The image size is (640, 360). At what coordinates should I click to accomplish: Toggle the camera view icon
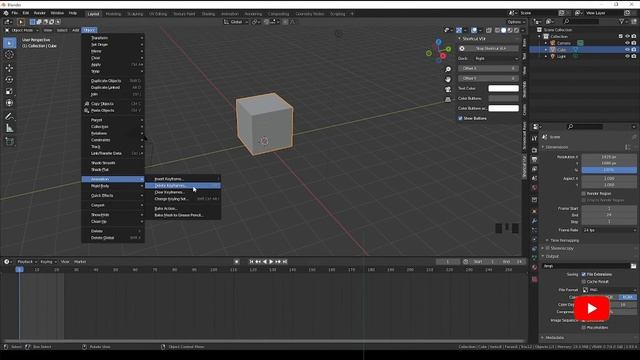click(448, 89)
